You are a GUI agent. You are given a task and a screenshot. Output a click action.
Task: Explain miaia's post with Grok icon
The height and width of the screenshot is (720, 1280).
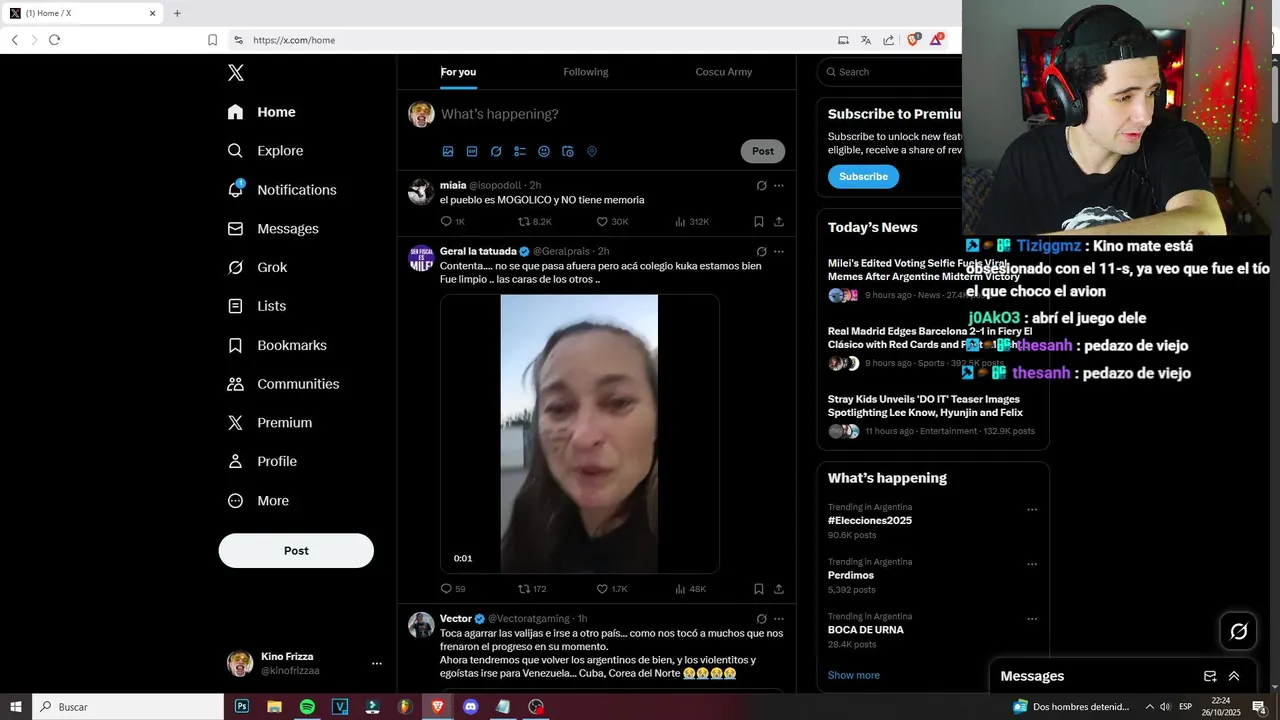point(761,186)
